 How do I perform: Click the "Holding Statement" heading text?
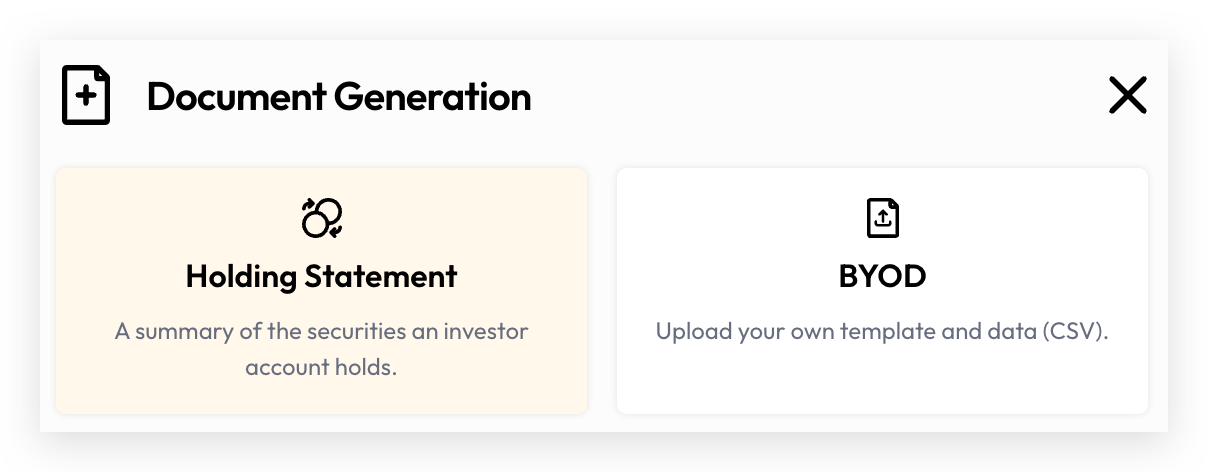[322, 276]
